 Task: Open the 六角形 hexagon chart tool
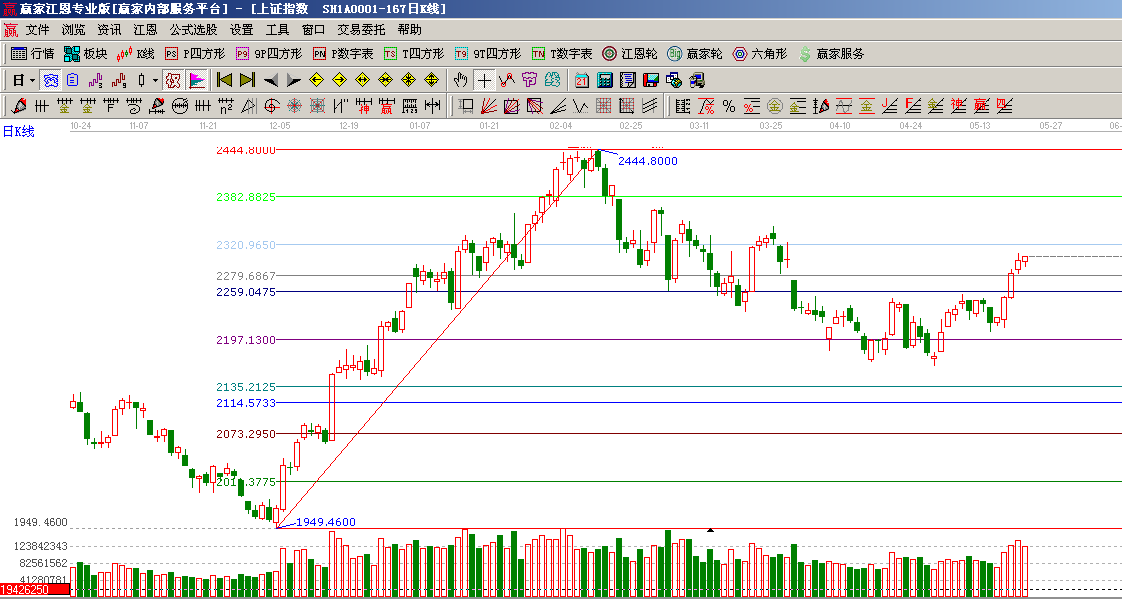760,54
